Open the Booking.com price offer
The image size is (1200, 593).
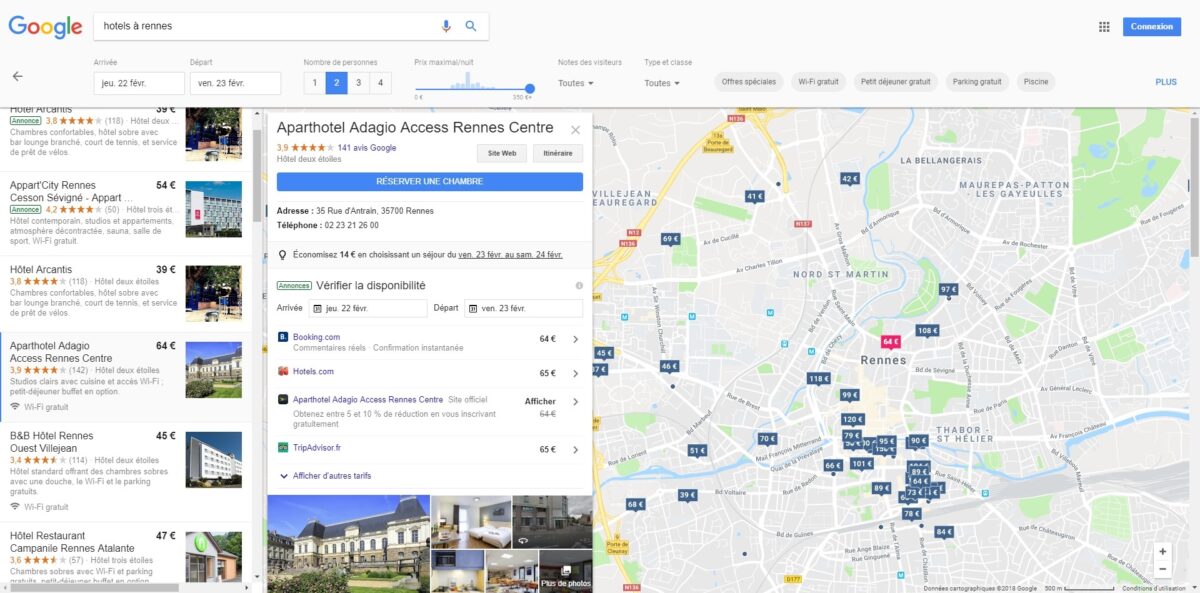coord(429,341)
